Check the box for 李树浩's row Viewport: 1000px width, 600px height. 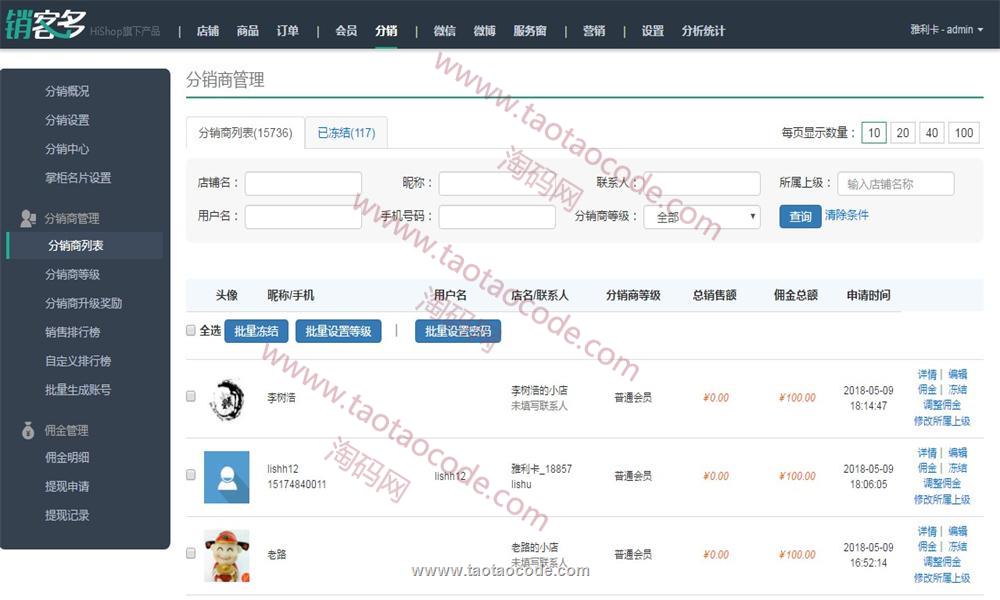(x=191, y=397)
